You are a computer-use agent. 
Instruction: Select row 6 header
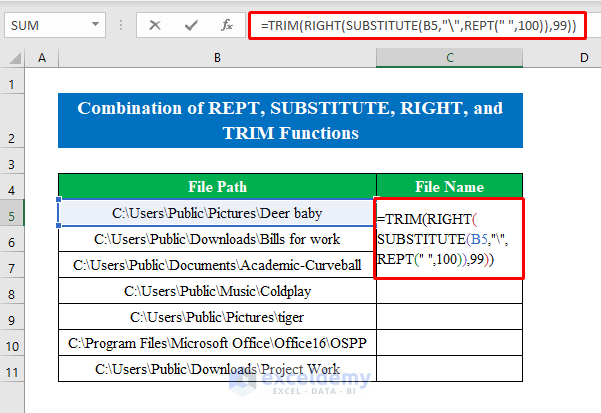coord(12,239)
